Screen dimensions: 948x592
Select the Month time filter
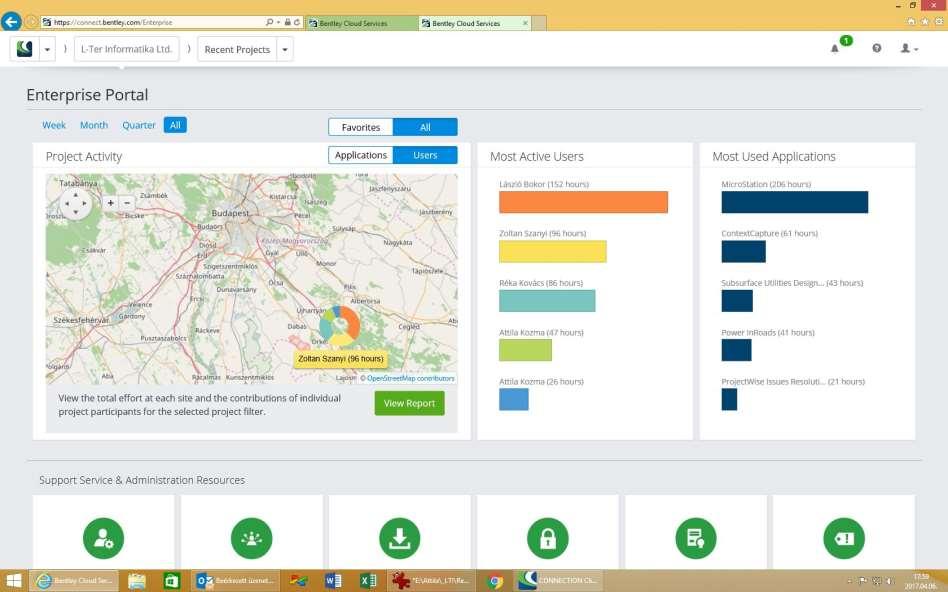click(x=94, y=125)
